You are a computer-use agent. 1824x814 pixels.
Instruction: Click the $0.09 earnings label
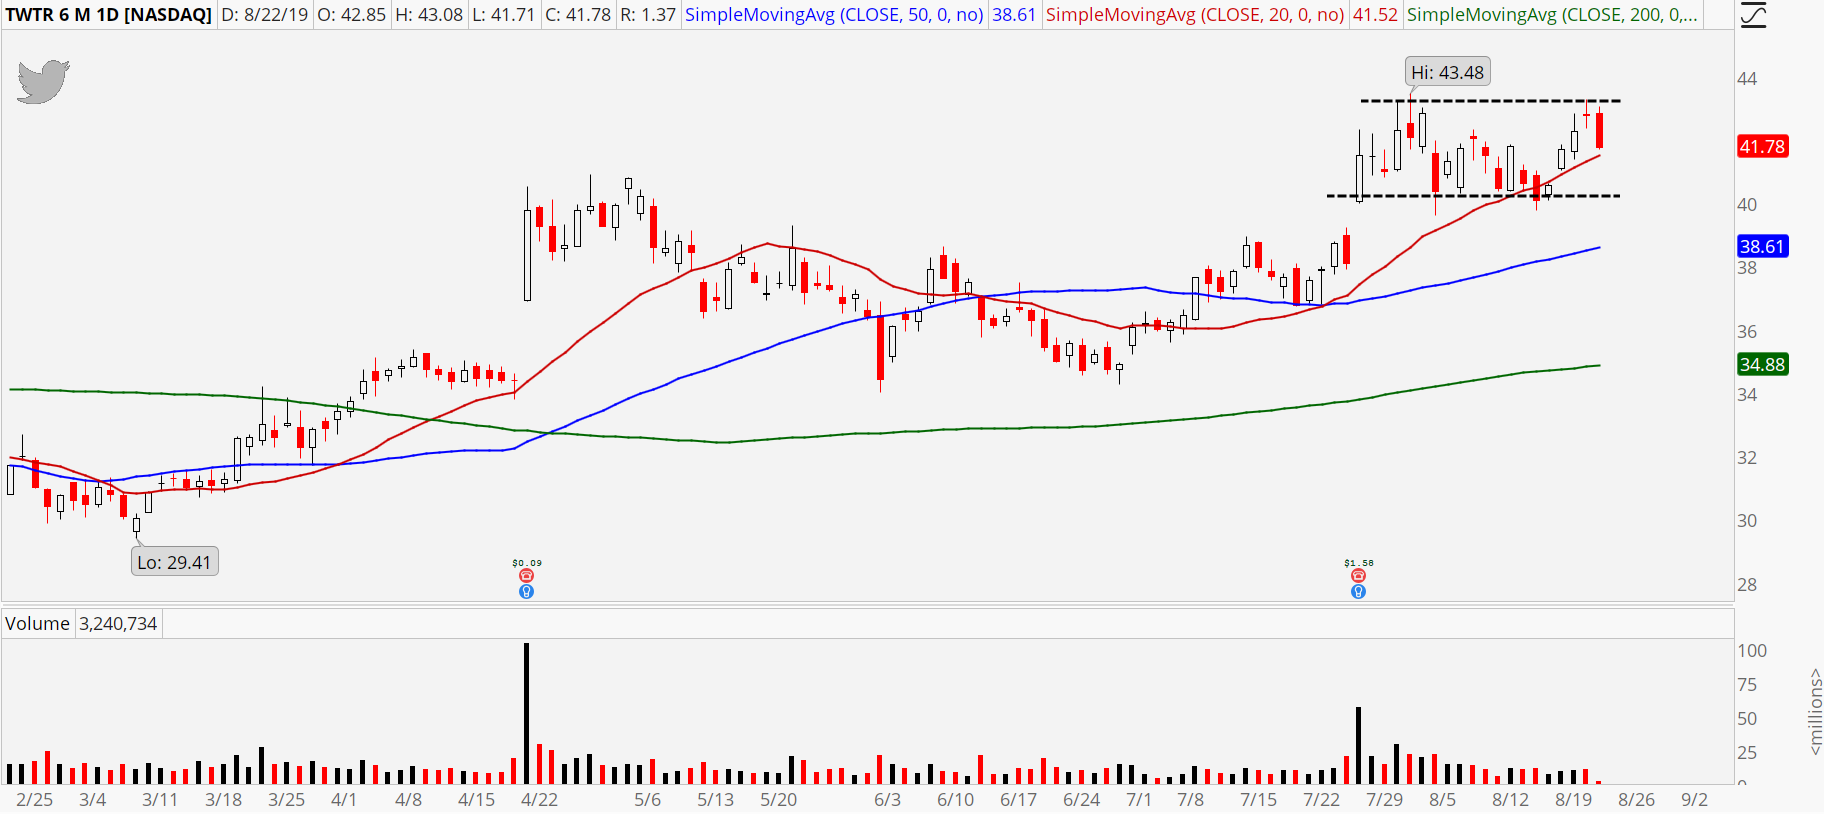(x=527, y=563)
